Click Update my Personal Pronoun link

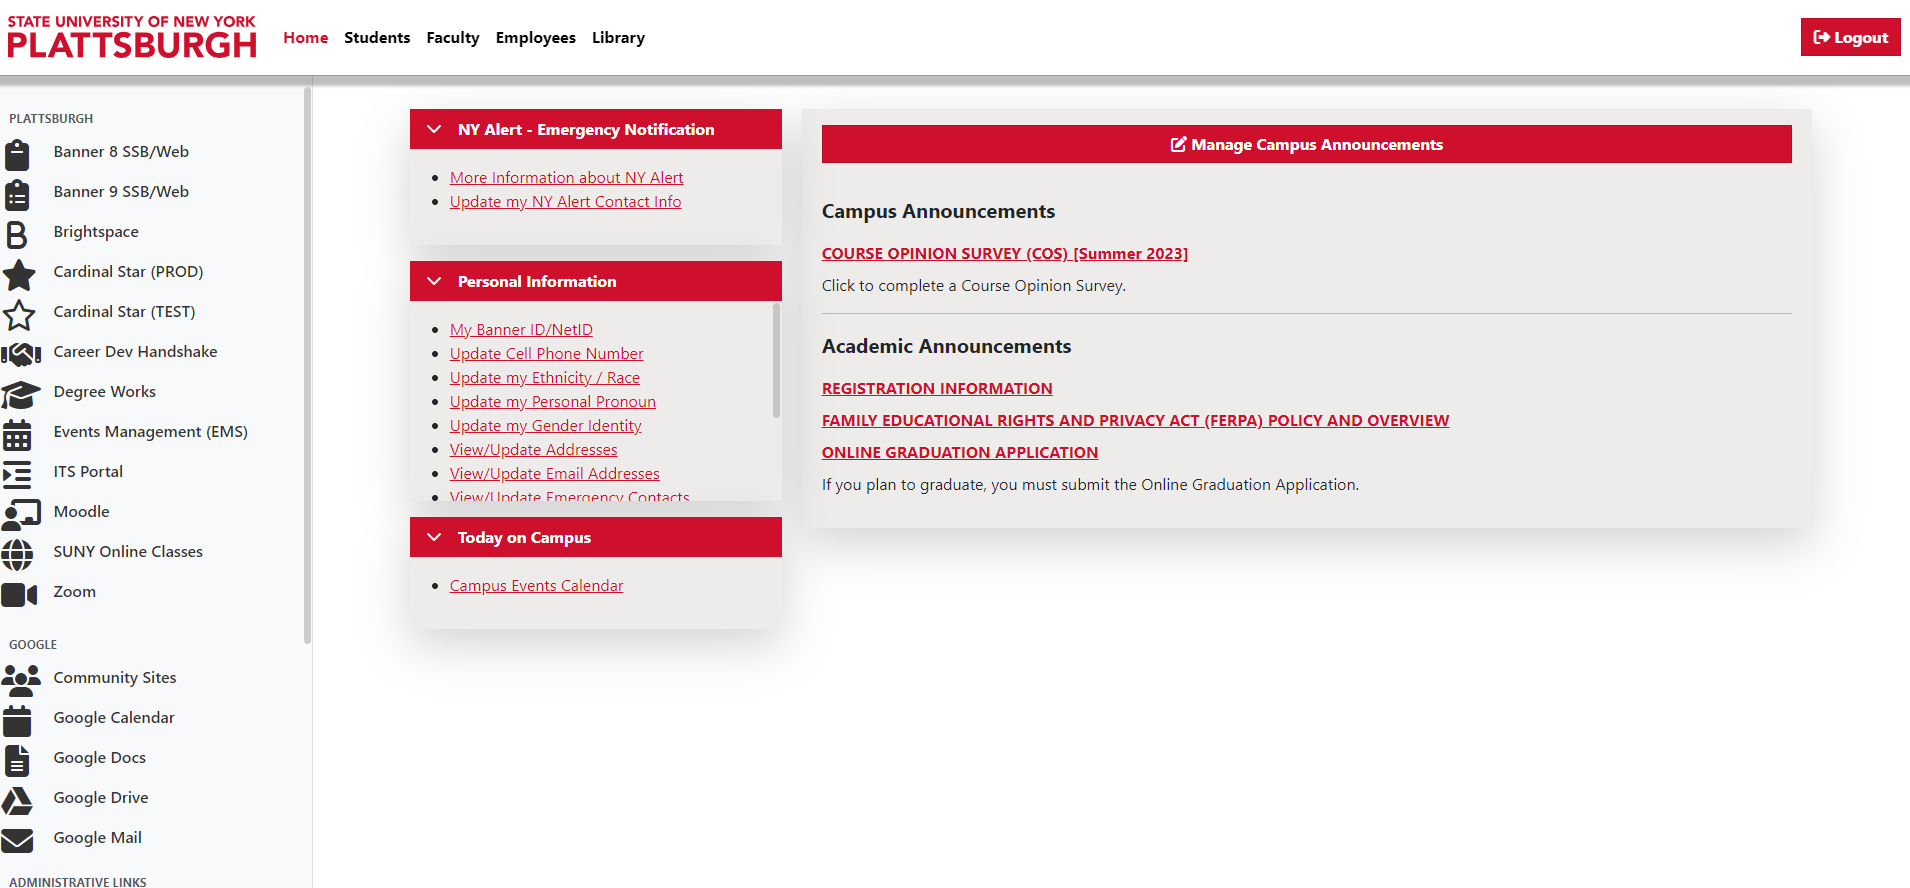tap(553, 402)
